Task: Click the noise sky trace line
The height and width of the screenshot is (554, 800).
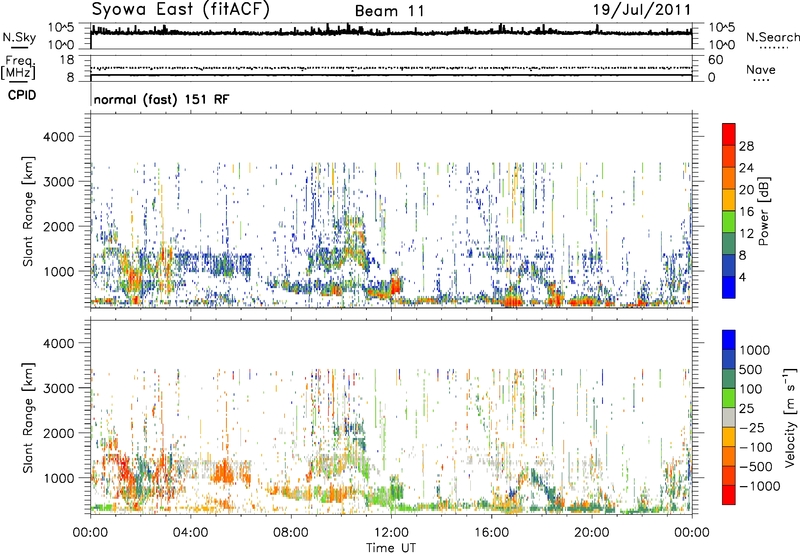Action: pyautogui.click(x=391, y=32)
